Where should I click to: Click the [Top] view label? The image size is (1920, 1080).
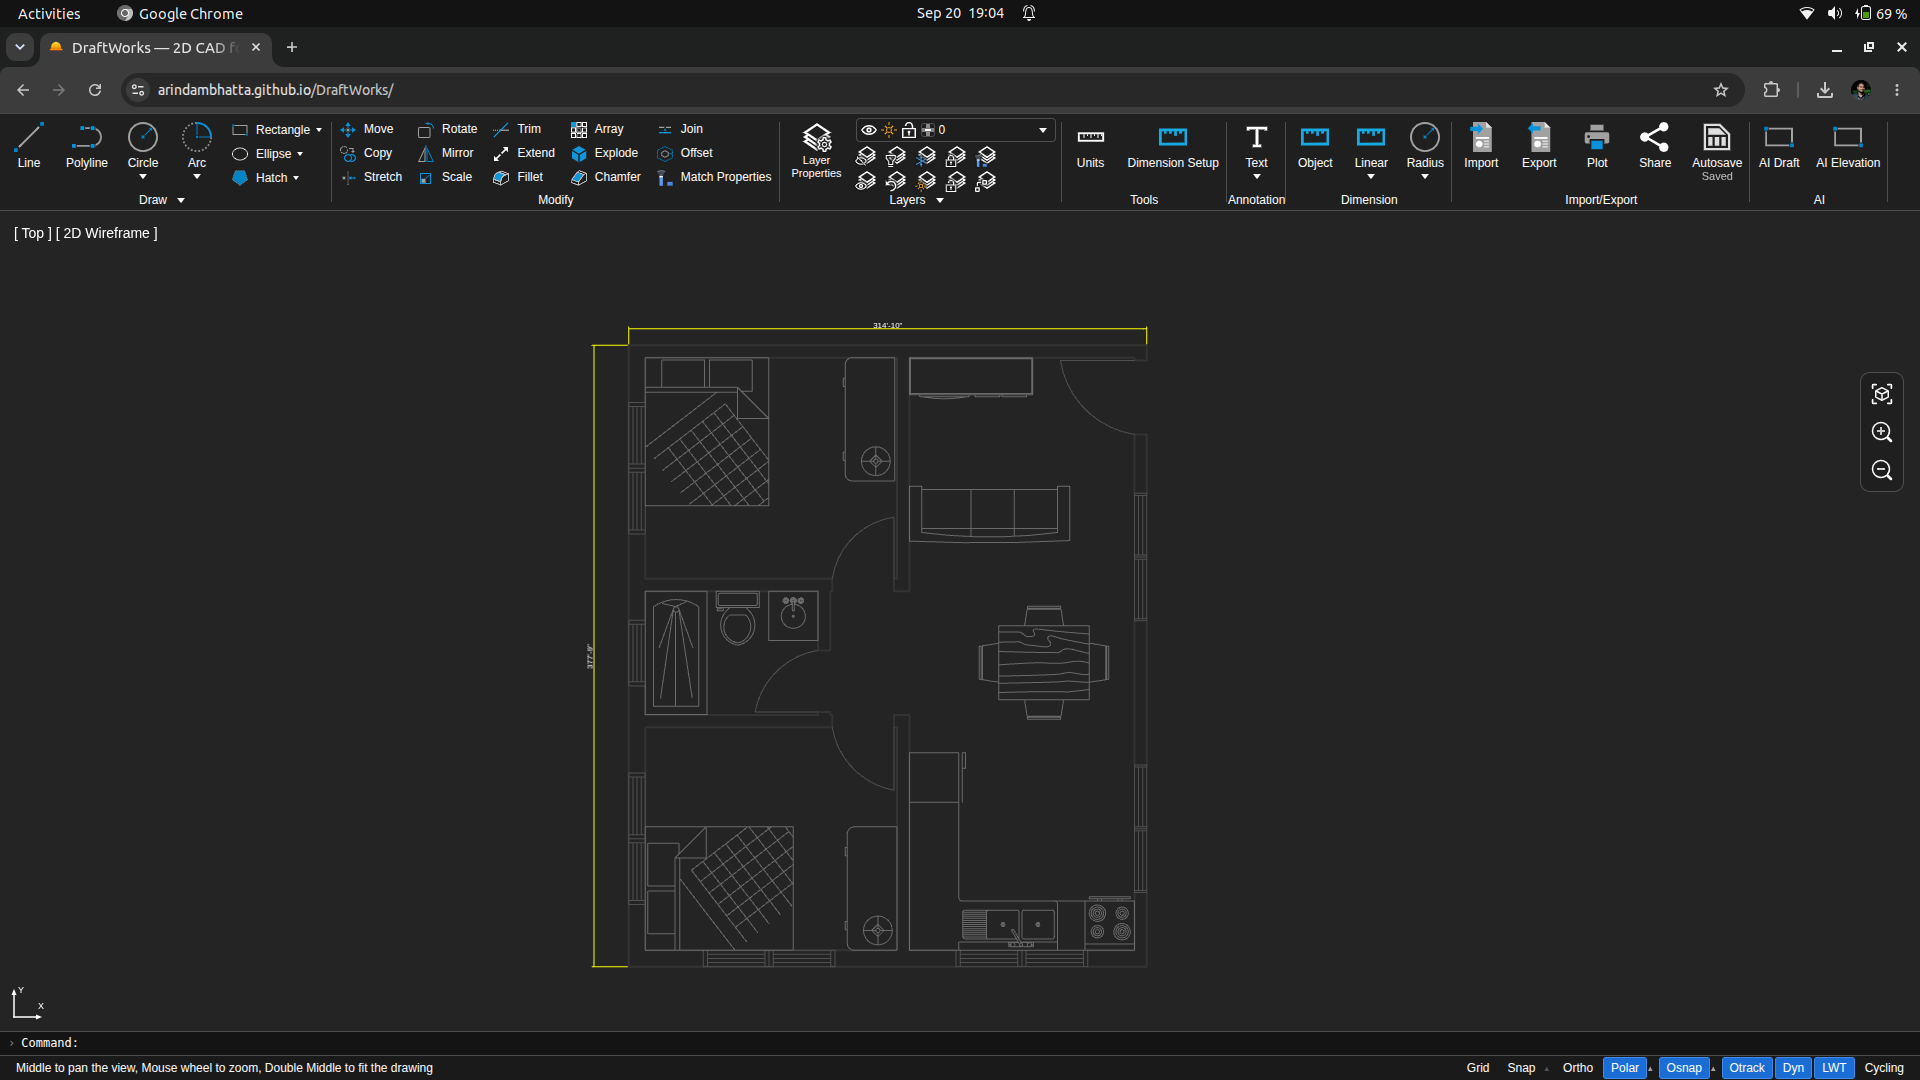(x=33, y=233)
